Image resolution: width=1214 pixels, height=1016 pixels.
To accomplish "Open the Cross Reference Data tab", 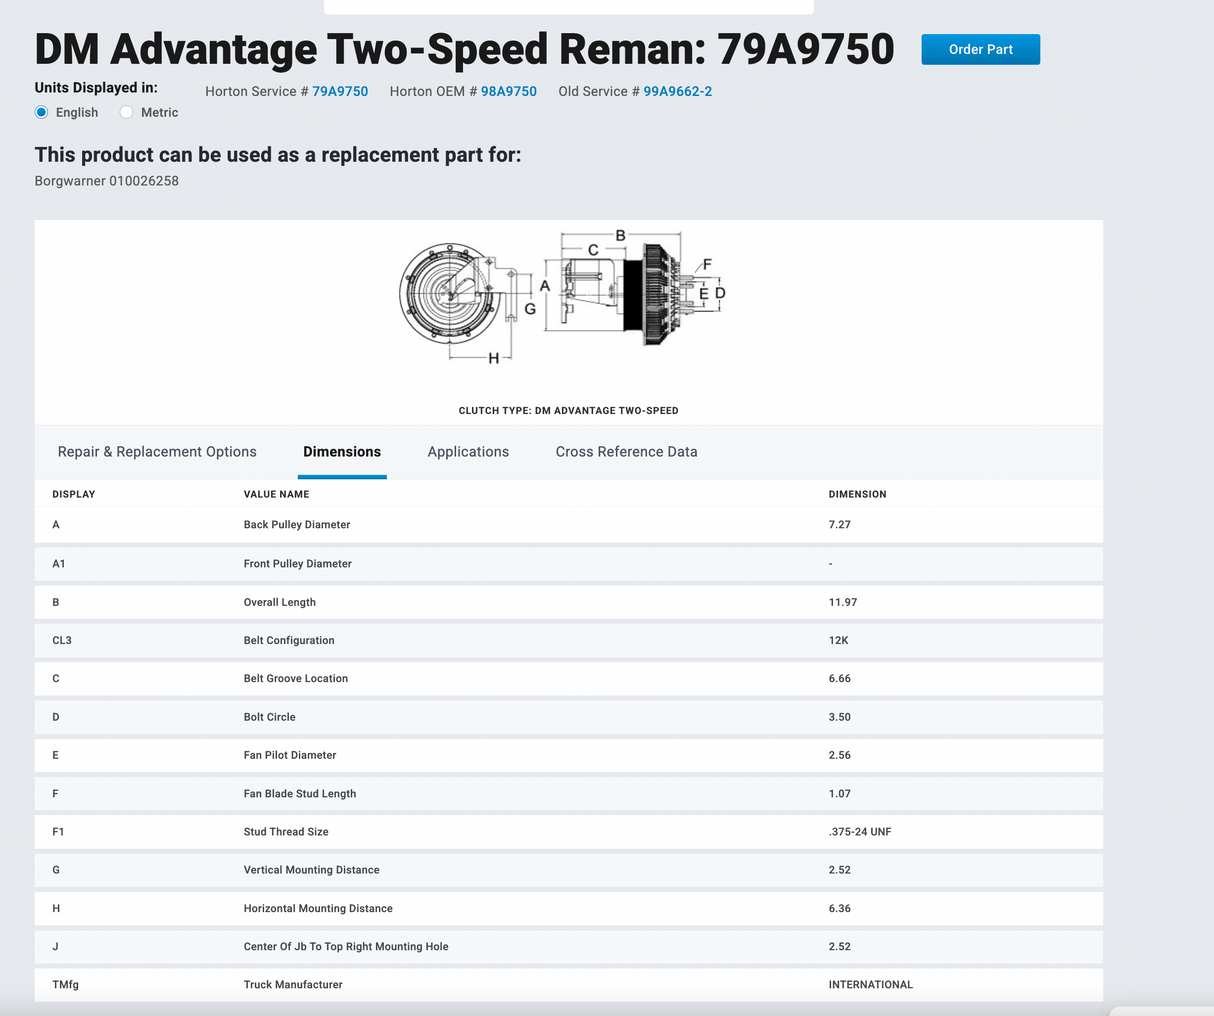I will pos(626,452).
